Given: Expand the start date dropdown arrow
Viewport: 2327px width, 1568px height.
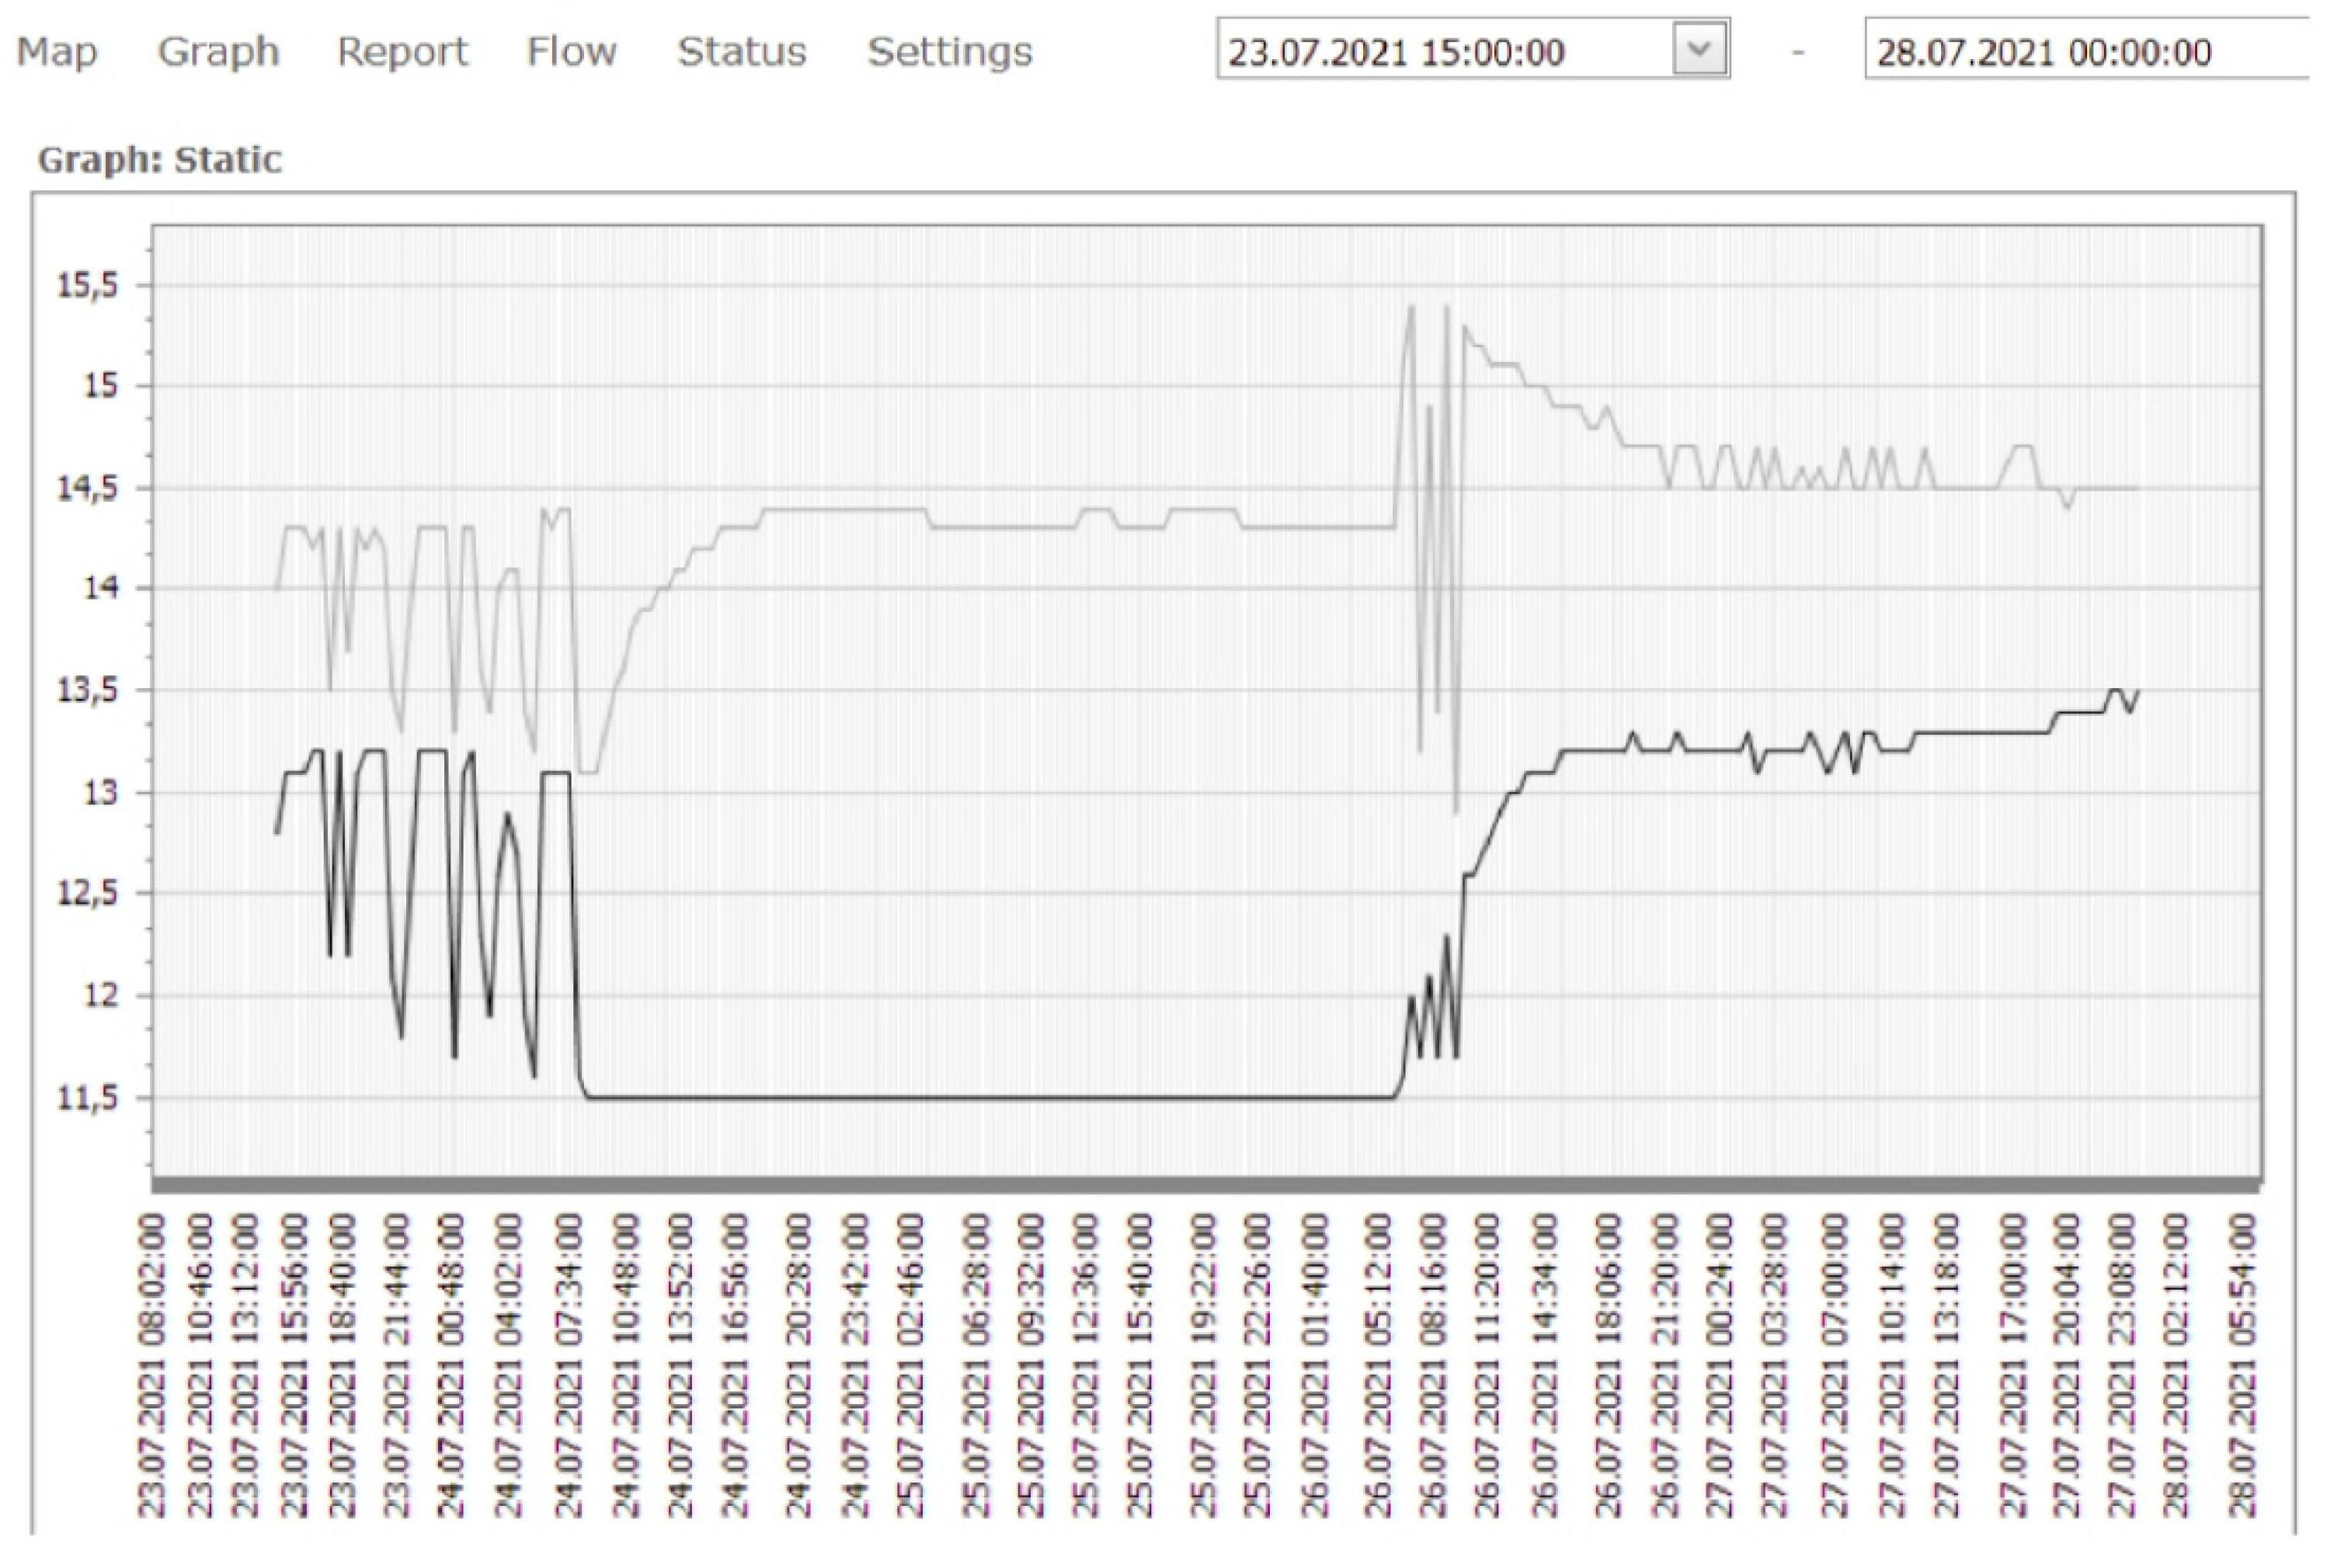Looking at the screenshot, I should (x=1699, y=49).
